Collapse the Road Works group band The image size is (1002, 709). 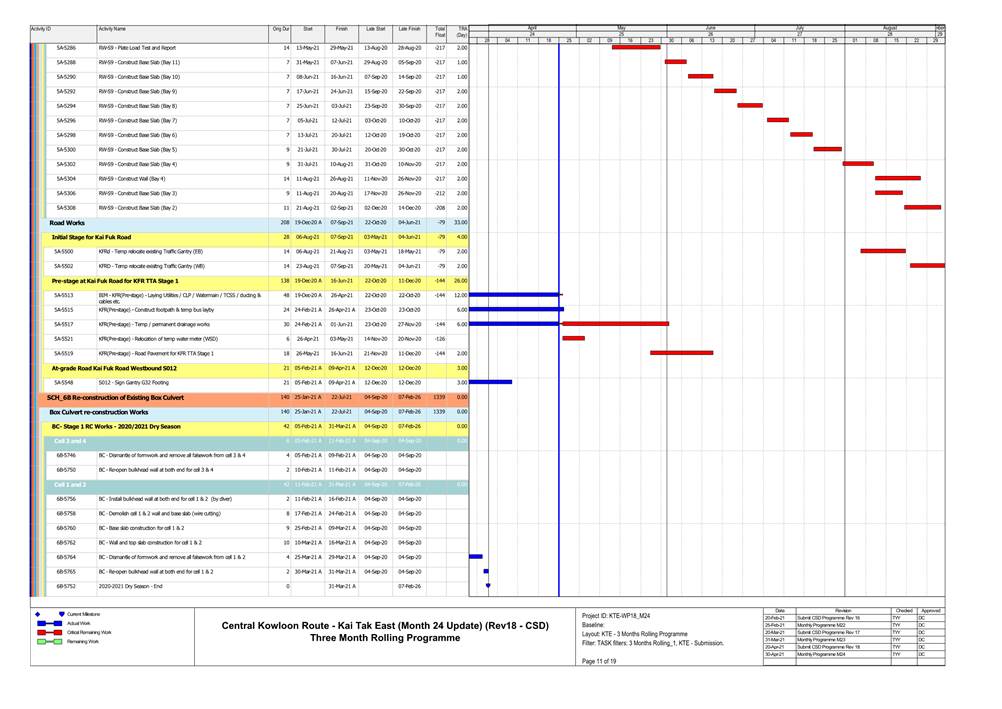(70, 222)
